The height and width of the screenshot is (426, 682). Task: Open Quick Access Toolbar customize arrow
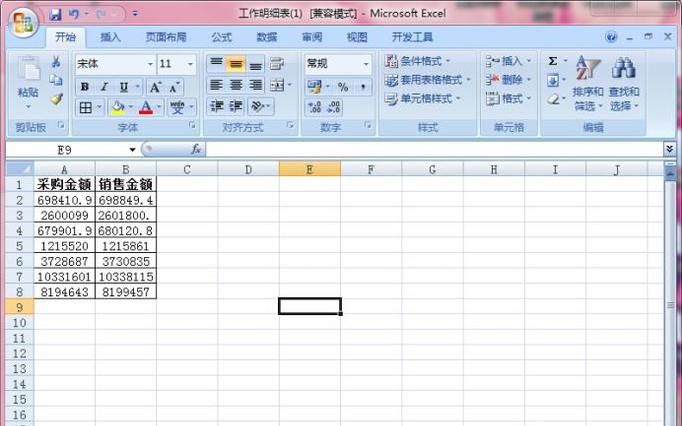coord(135,14)
